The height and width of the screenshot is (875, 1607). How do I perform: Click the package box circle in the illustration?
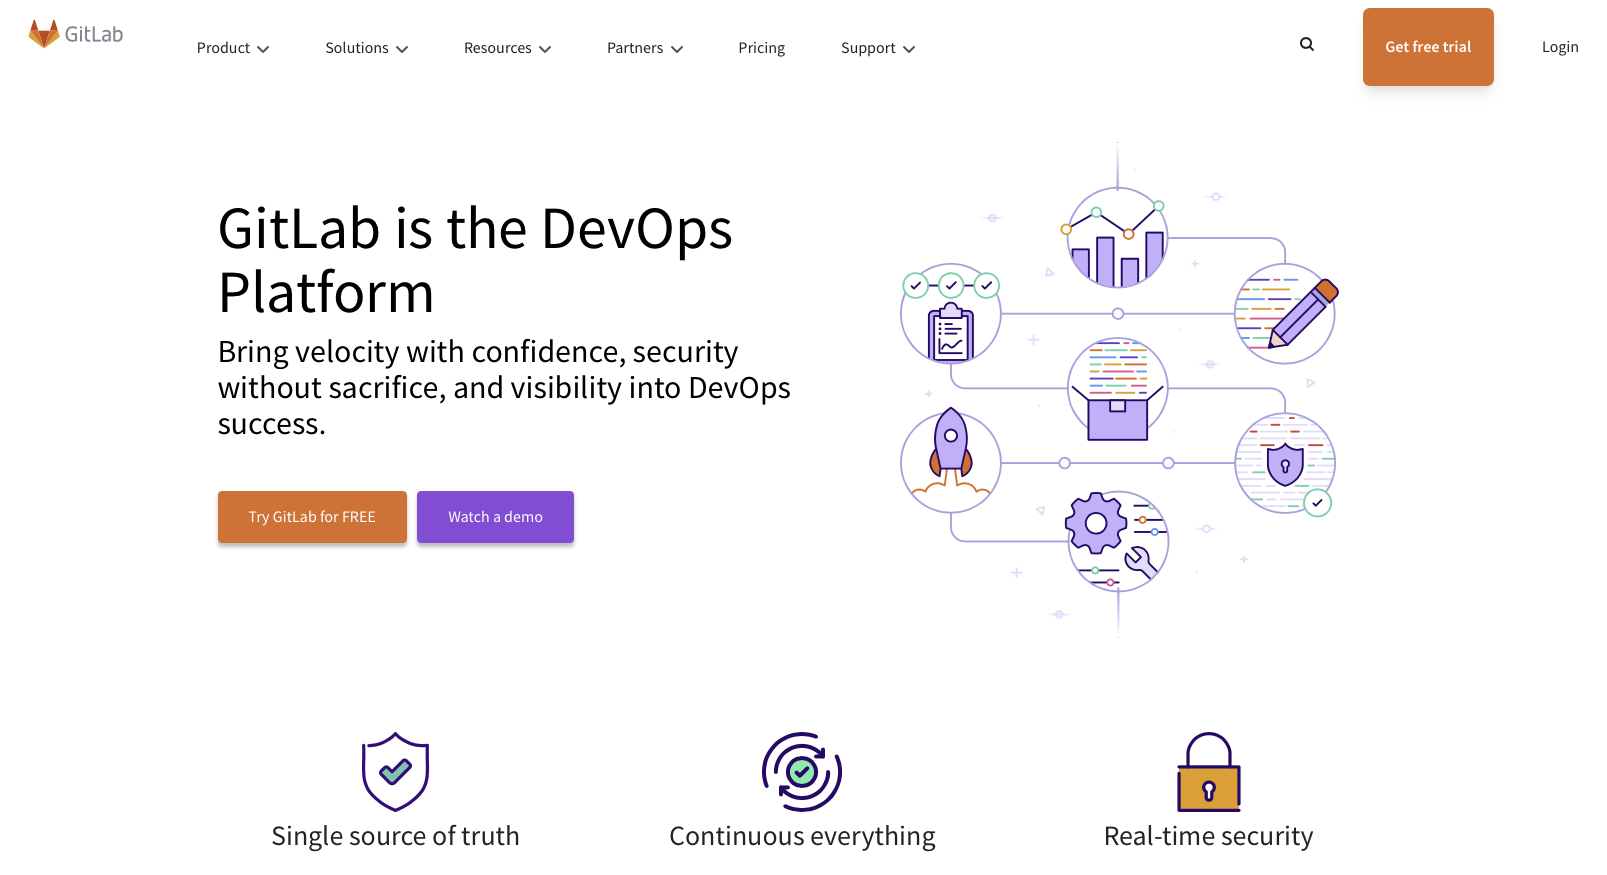[1117, 388]
